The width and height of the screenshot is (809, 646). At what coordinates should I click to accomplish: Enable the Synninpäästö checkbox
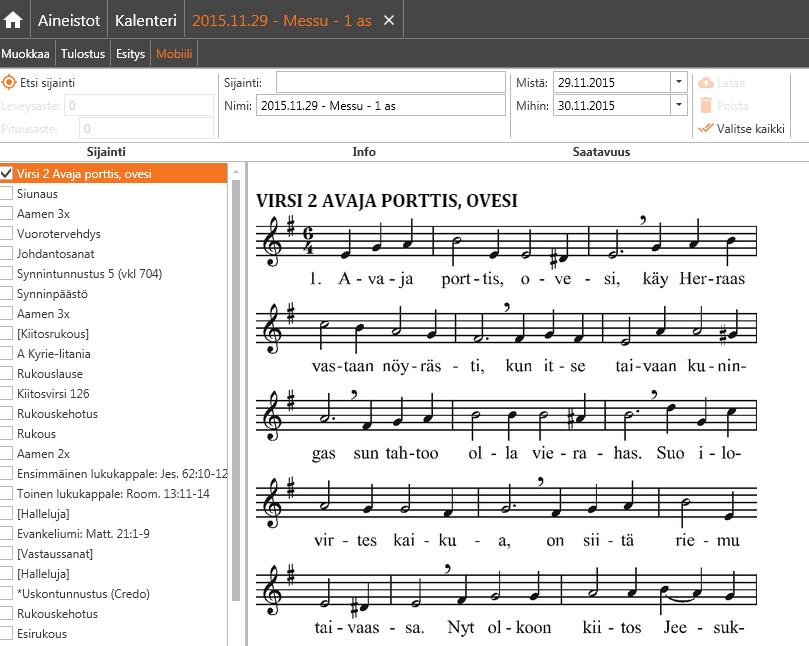pos(6,294)
